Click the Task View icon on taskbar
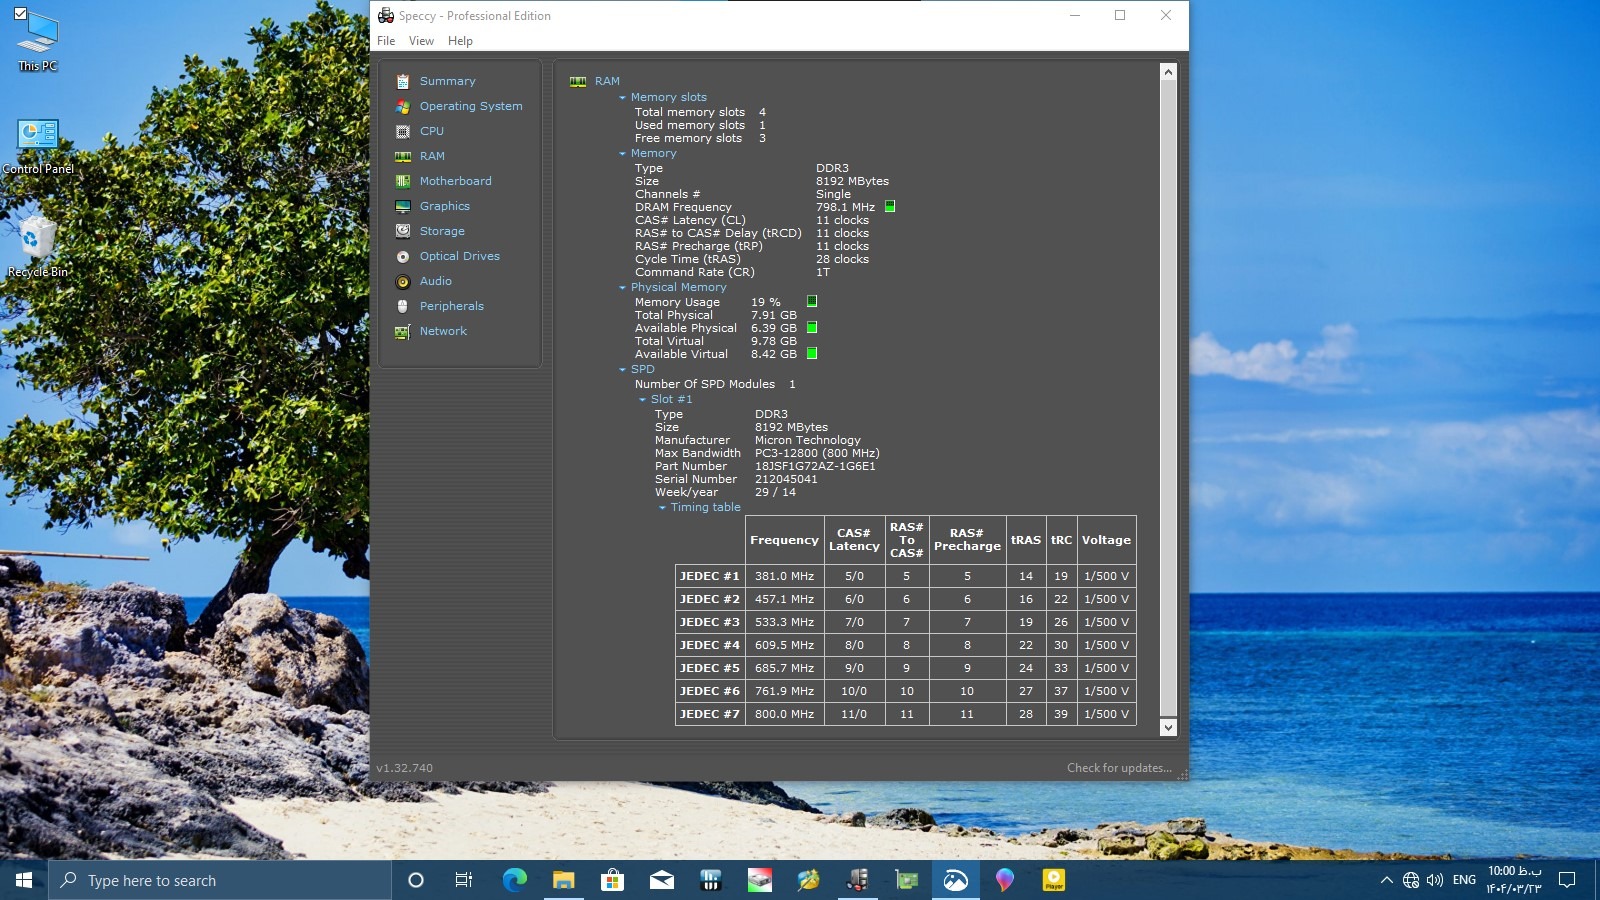 click(464, 880)
